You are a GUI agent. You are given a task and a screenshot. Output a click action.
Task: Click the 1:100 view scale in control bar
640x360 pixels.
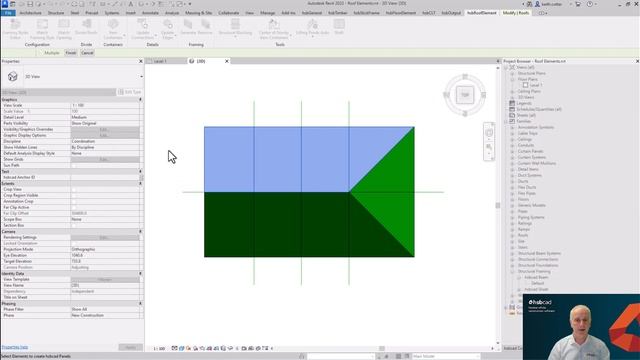[x=159, y=349]
